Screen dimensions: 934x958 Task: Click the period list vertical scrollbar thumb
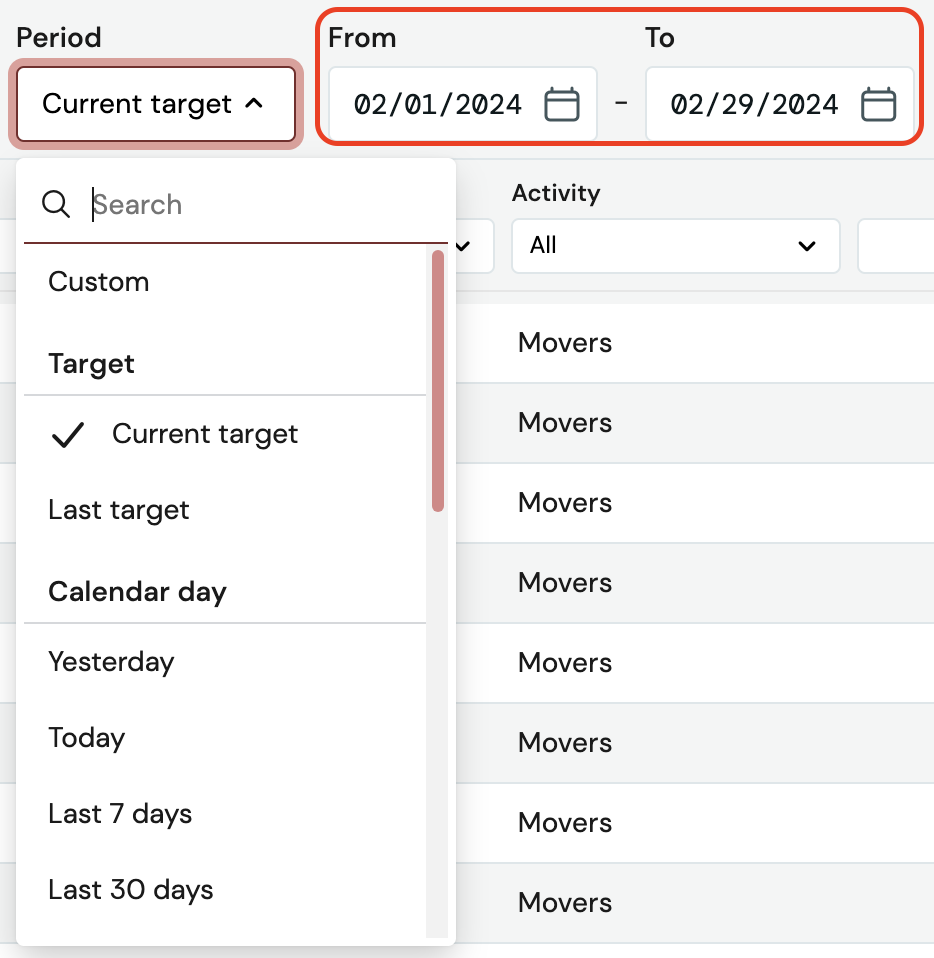[437, 380]
